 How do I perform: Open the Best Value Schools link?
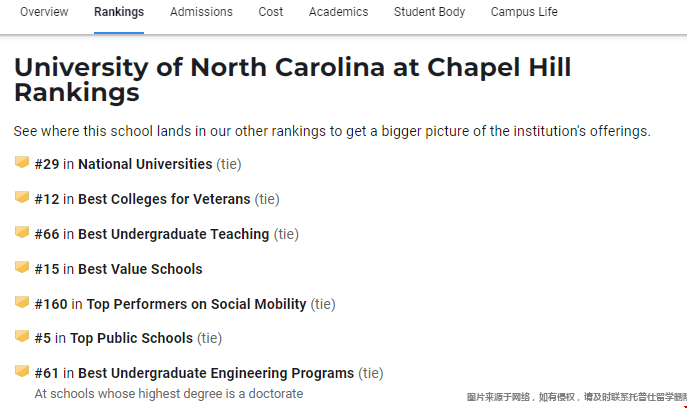[140, 269]
